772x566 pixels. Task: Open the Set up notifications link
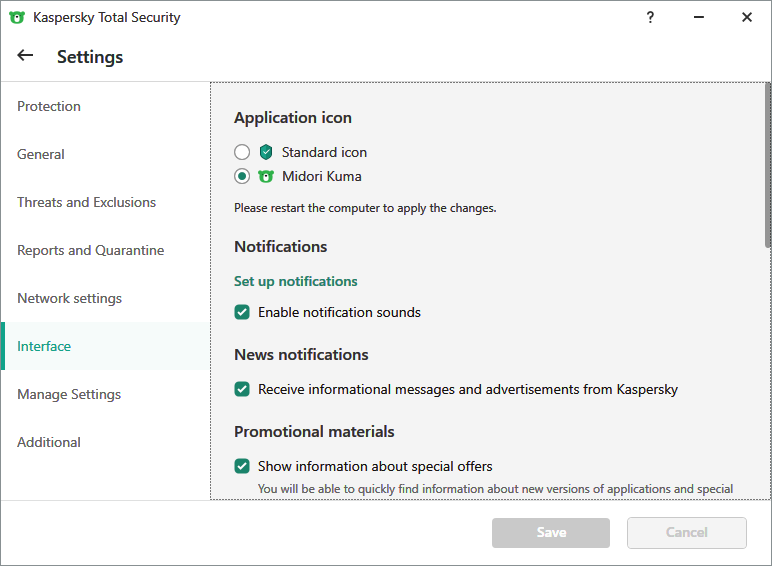[x=296, y=281]
